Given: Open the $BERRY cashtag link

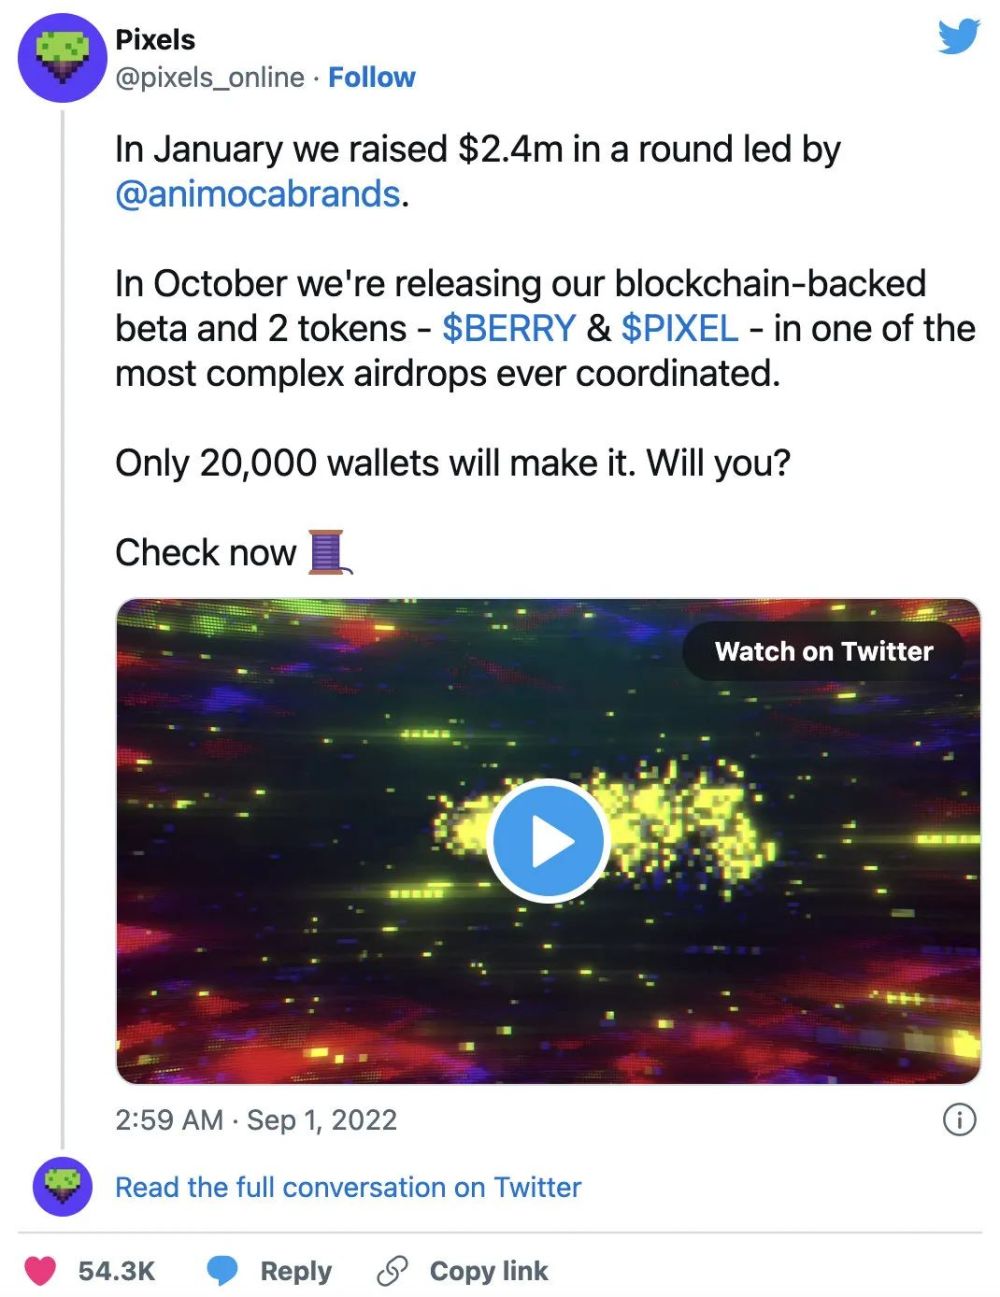Looking at the screenshot, I should (x=509, y=328).
